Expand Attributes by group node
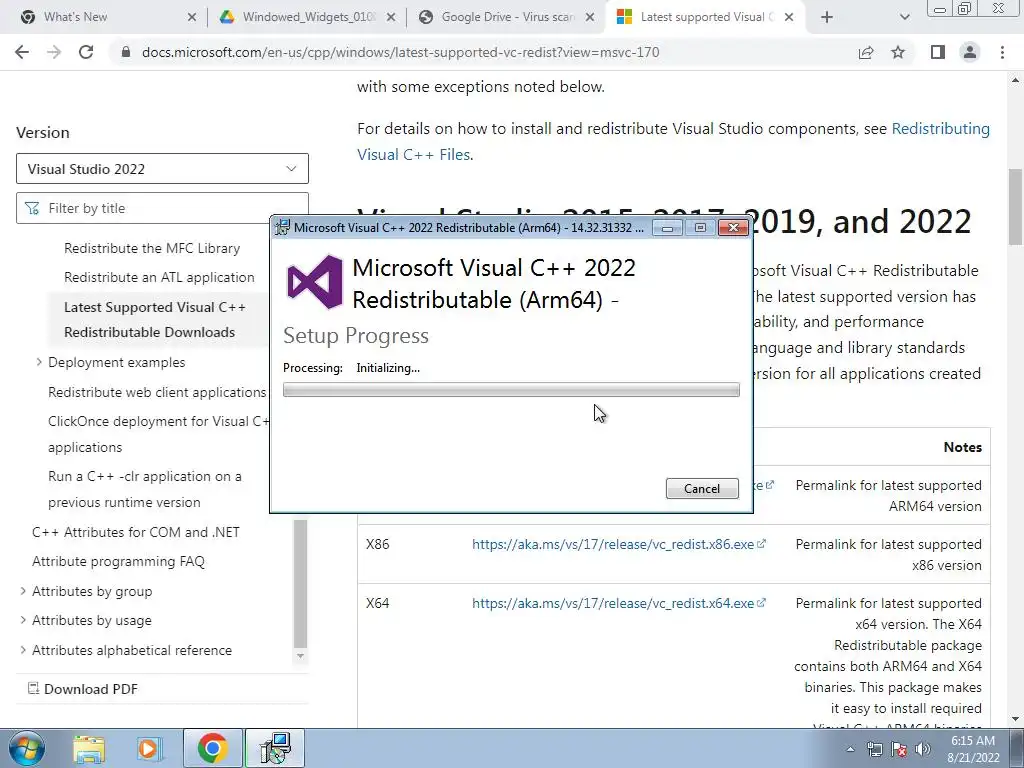This screenshot has width=1024, height=768. [23, 591]
